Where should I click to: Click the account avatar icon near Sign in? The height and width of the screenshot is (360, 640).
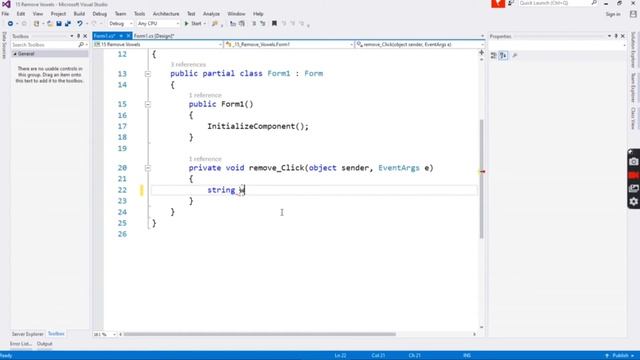pyautogui.click(x=633, y=14)
